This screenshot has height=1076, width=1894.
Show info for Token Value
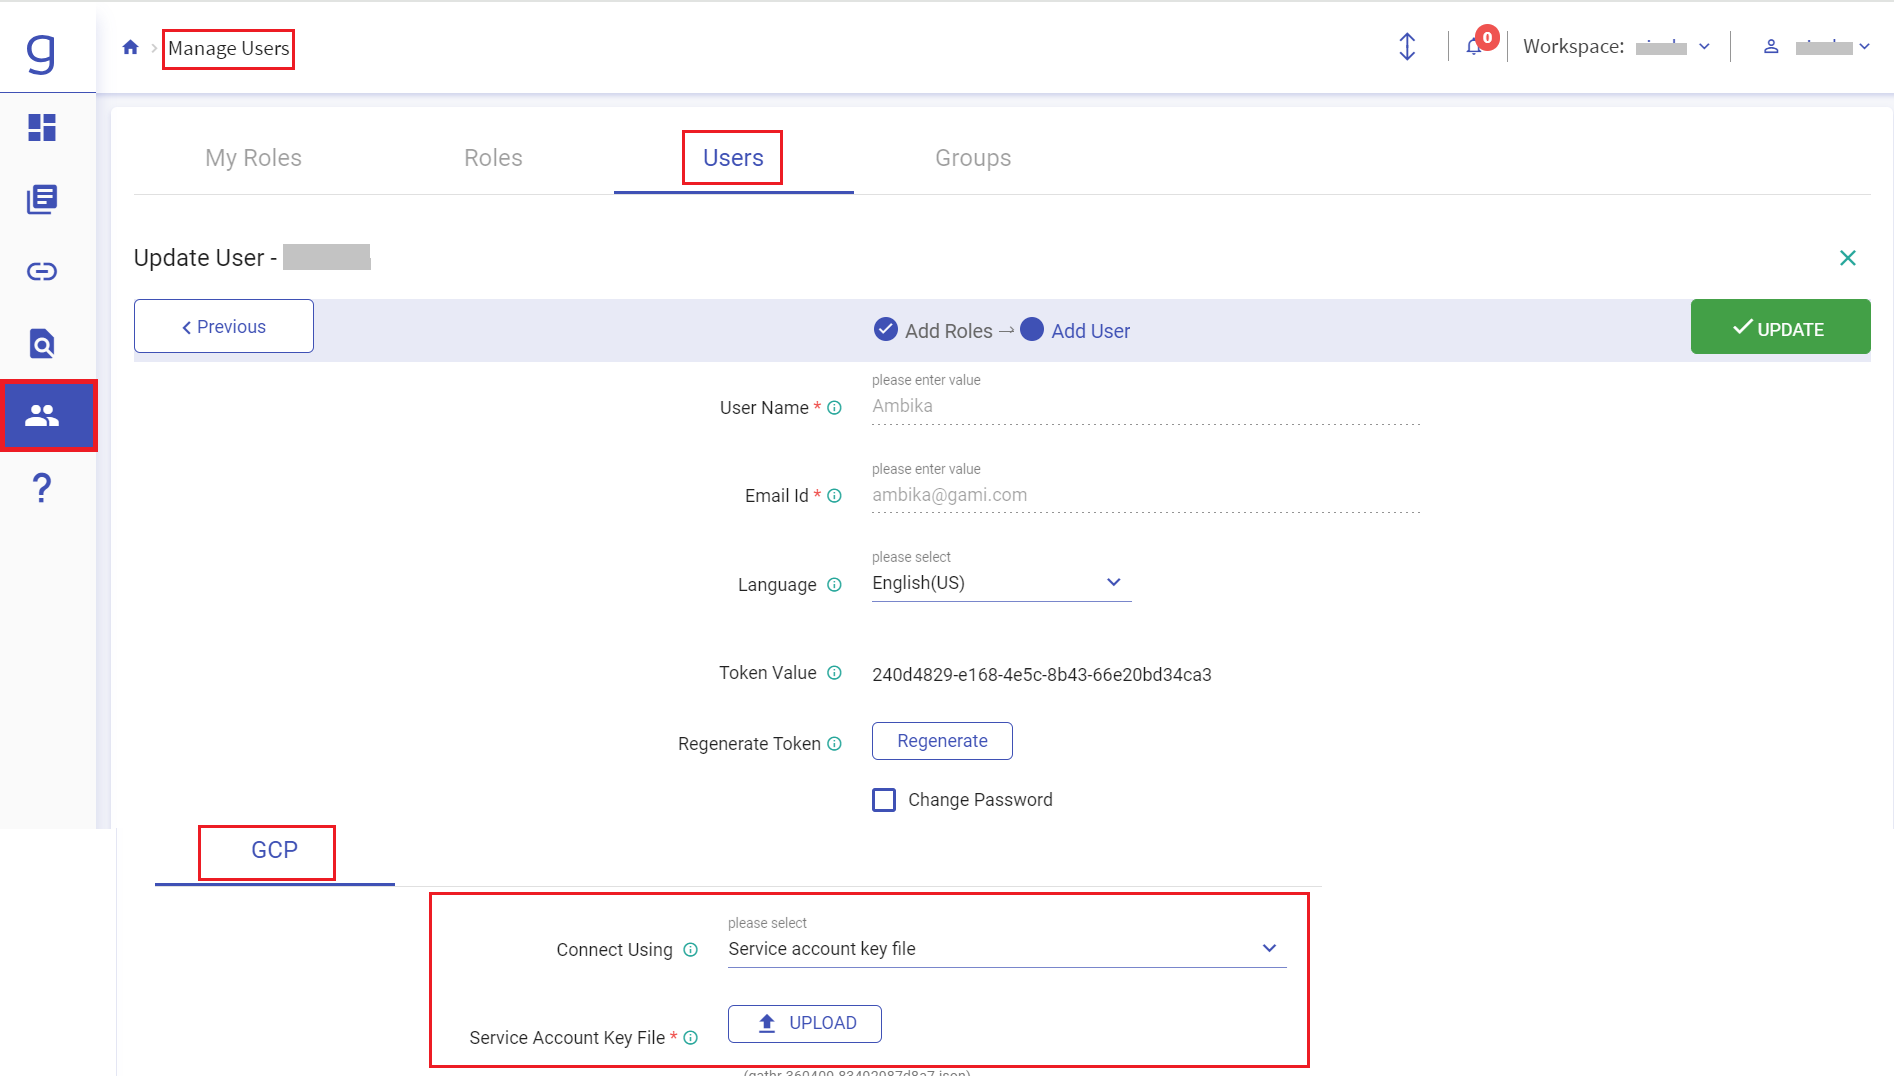pyautogui.click(x=835, y=673)
